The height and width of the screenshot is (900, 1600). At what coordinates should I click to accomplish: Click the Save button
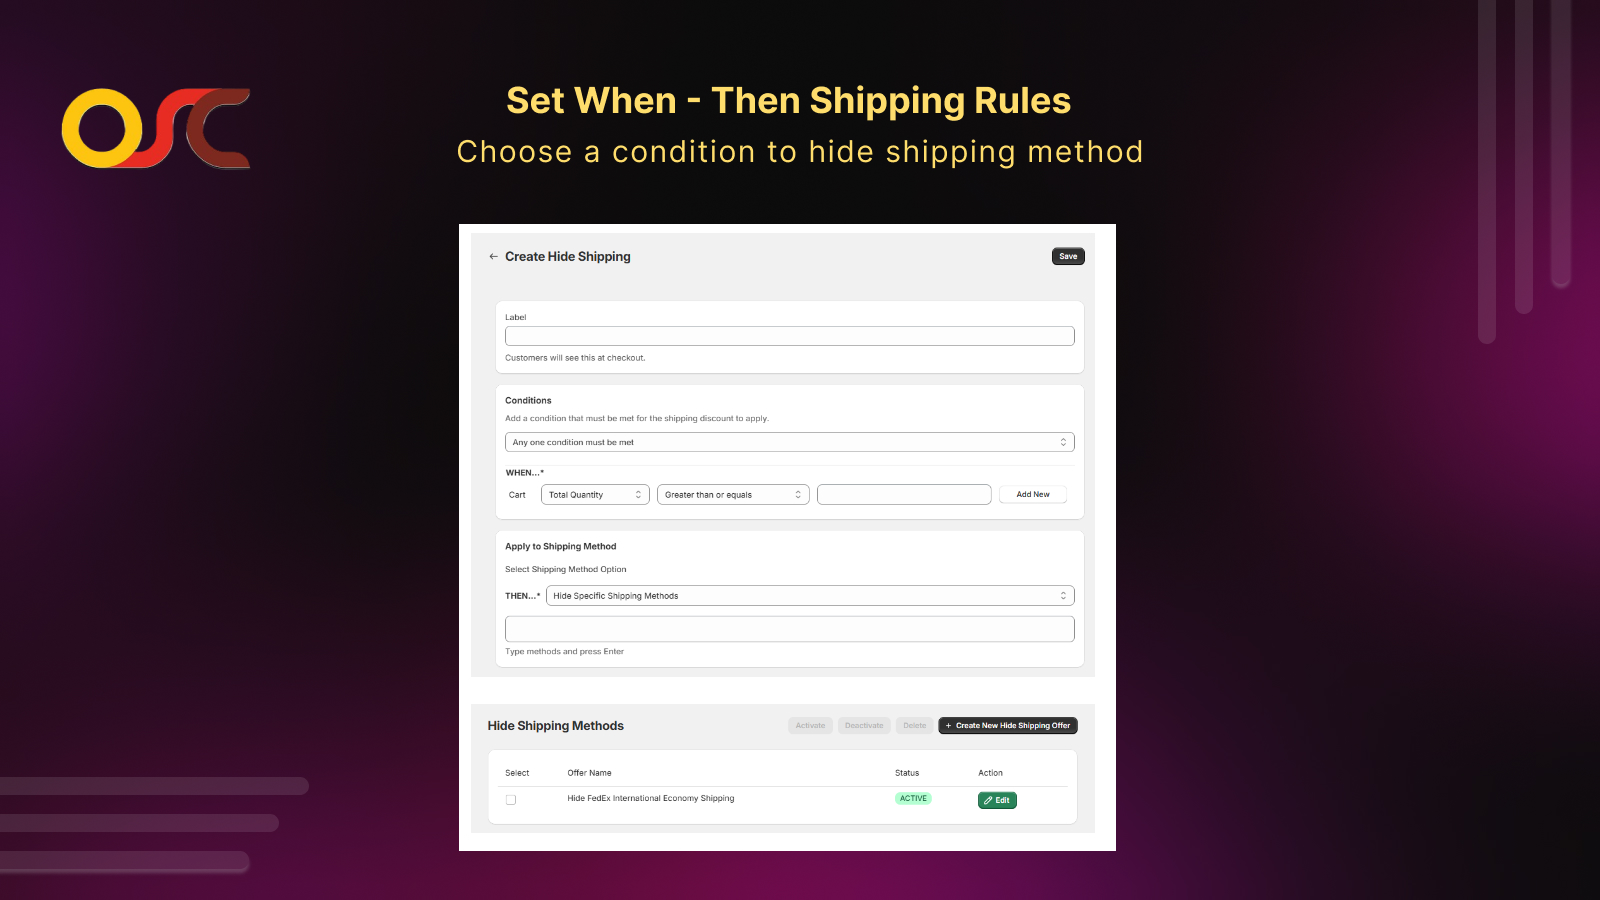(x=1067, y=256)
